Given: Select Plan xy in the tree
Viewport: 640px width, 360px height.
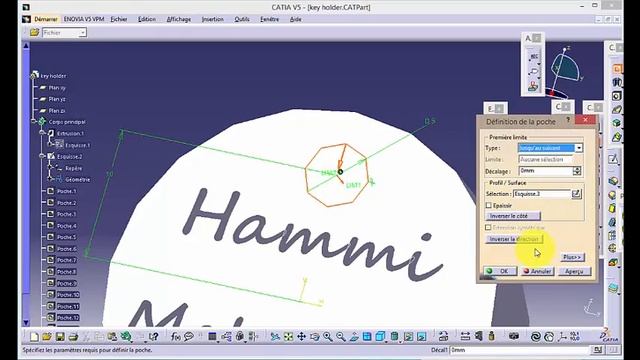Looking at the screenshot, I should [57, 88].
